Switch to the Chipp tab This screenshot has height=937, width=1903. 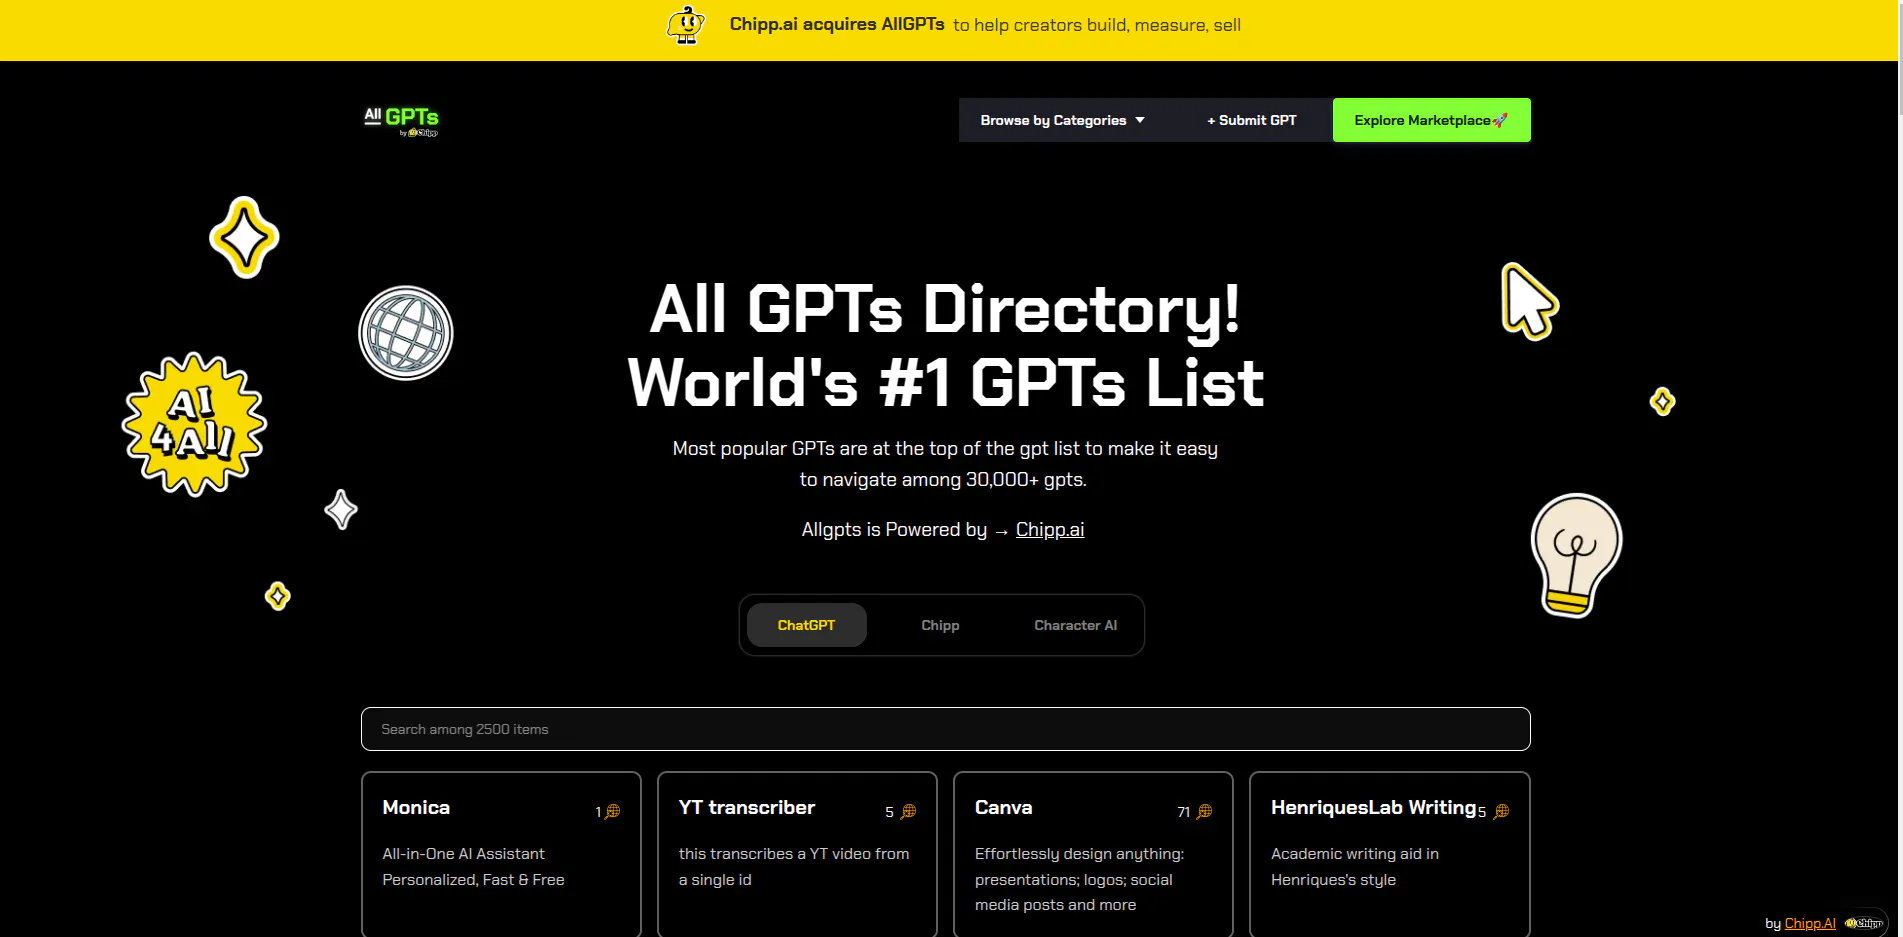point(940,625)
